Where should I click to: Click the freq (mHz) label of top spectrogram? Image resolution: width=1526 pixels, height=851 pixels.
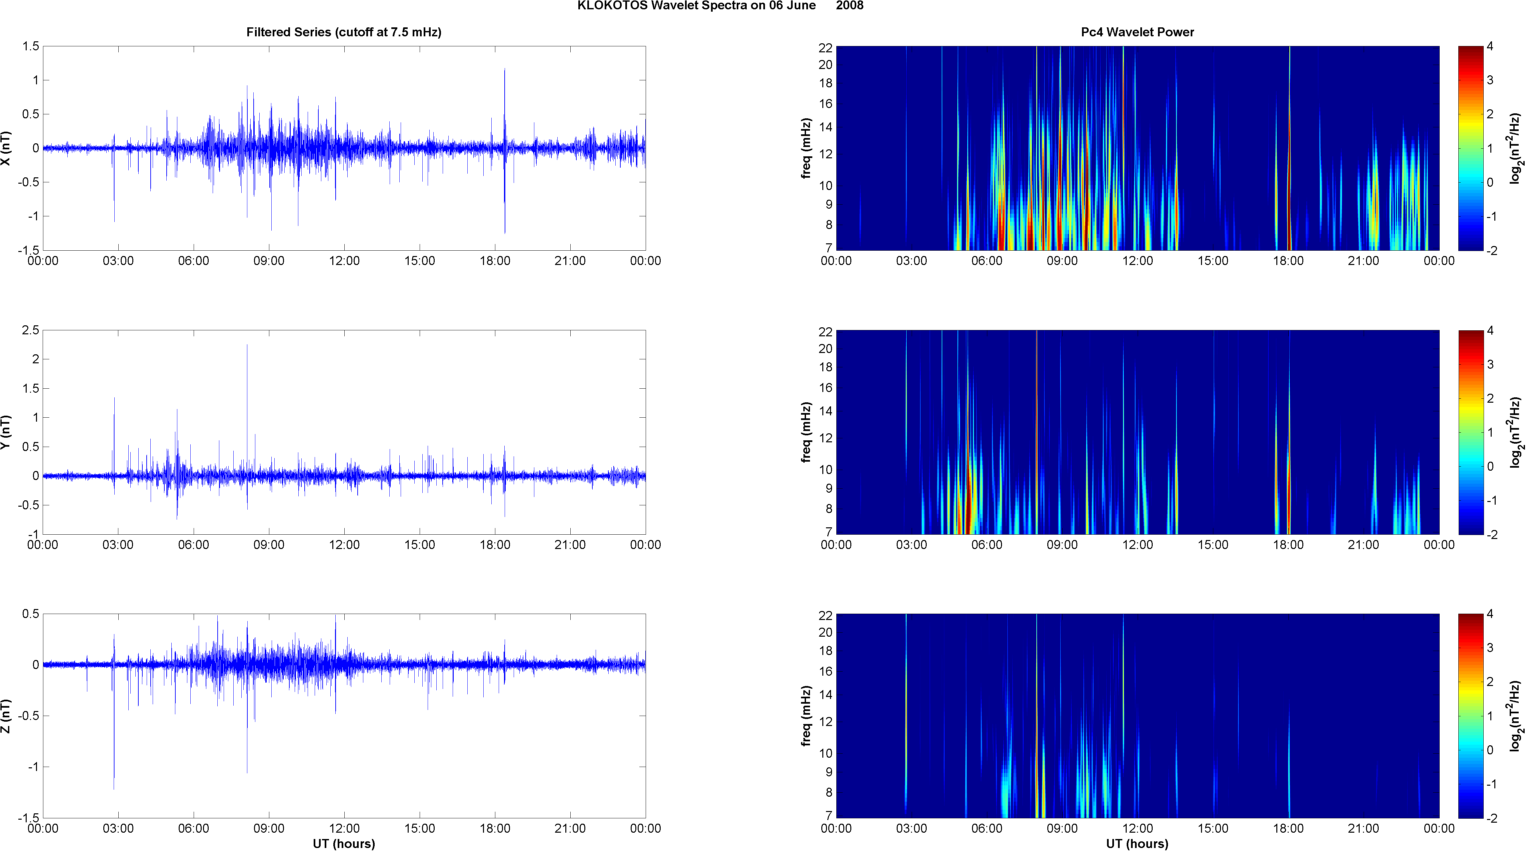click(x=806, y=148)
